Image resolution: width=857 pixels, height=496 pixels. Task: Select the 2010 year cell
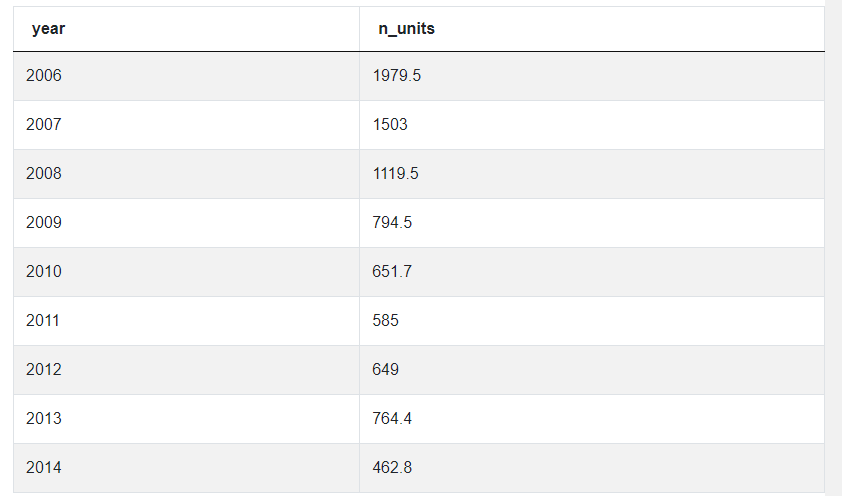point(186,272)
